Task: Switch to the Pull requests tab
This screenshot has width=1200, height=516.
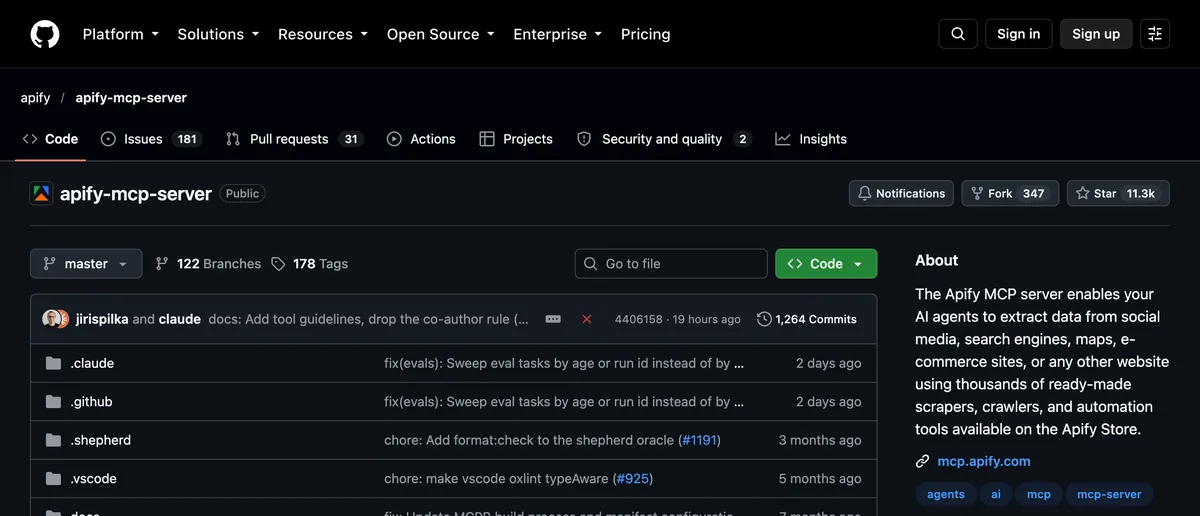Action: point(294,139)
